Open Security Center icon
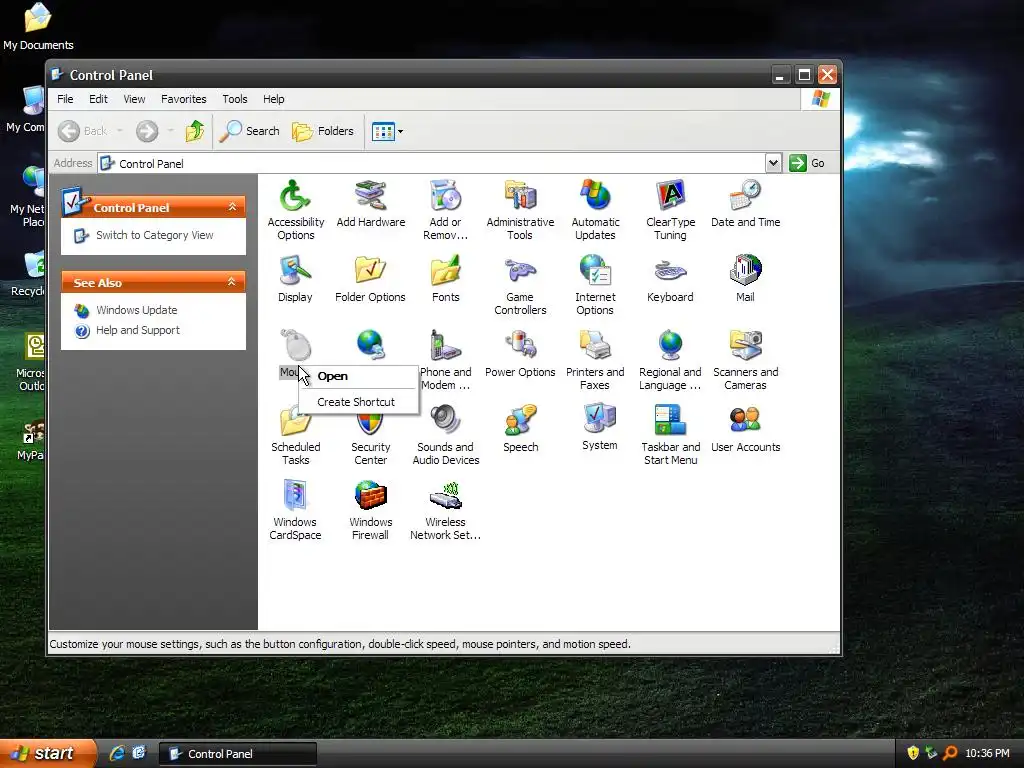 point(370,441)
